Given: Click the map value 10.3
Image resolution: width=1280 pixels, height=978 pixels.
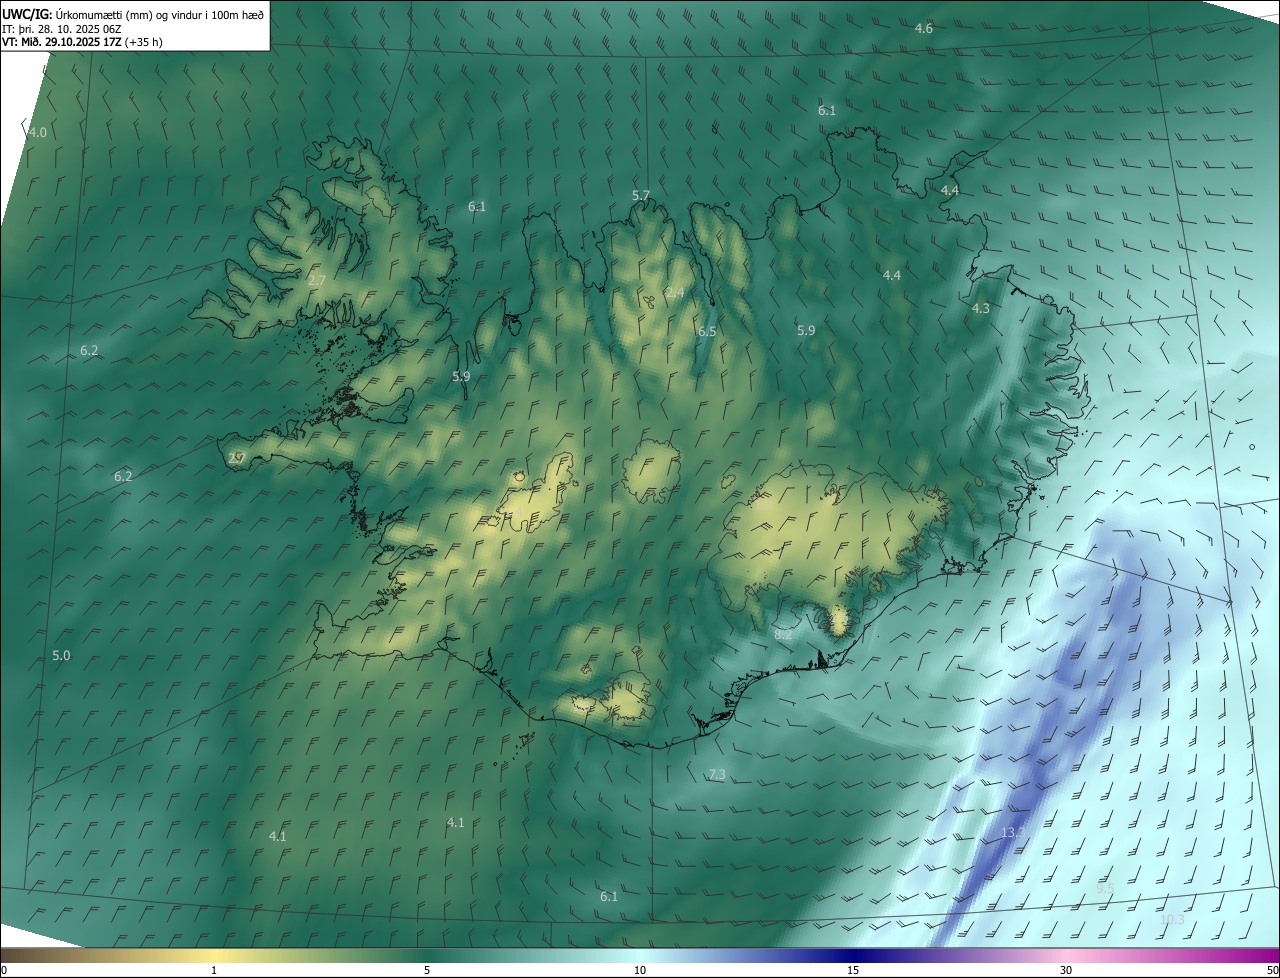Looking at the screenshot, I should tap(1172, 919).
